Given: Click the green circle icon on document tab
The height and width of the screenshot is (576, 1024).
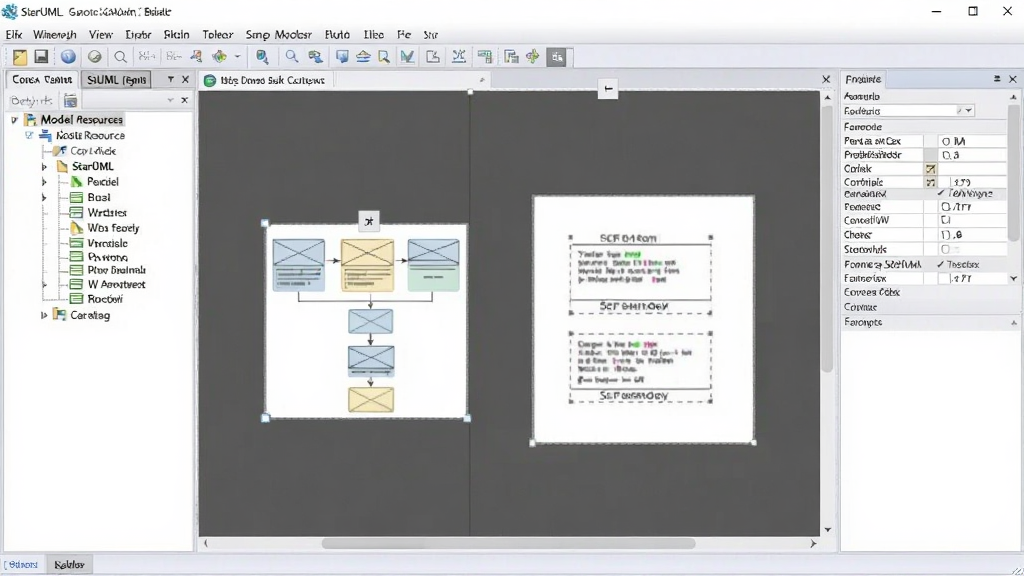Looking at the screenshot, I should point(210,80).
